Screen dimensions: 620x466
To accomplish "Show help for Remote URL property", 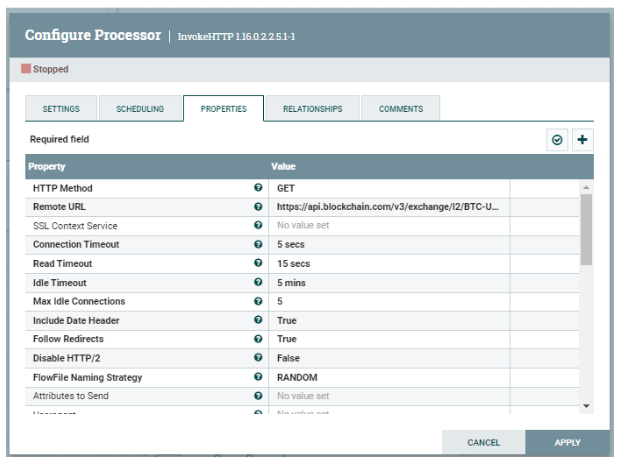I will [x=258, y=207].
